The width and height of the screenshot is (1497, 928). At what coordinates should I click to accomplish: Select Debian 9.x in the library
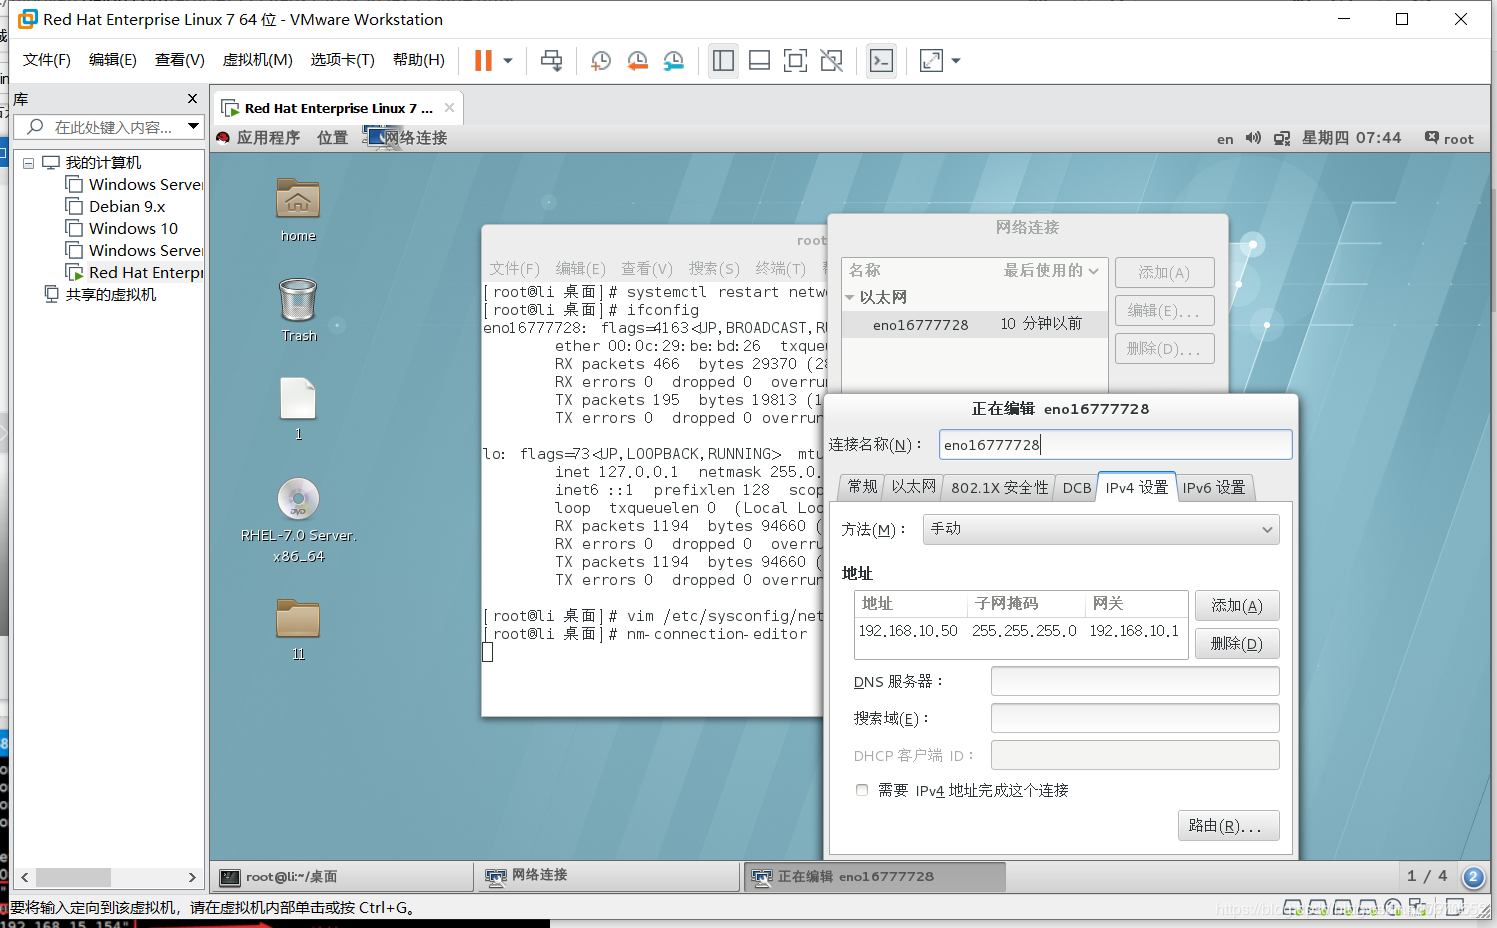pos(127,207)
